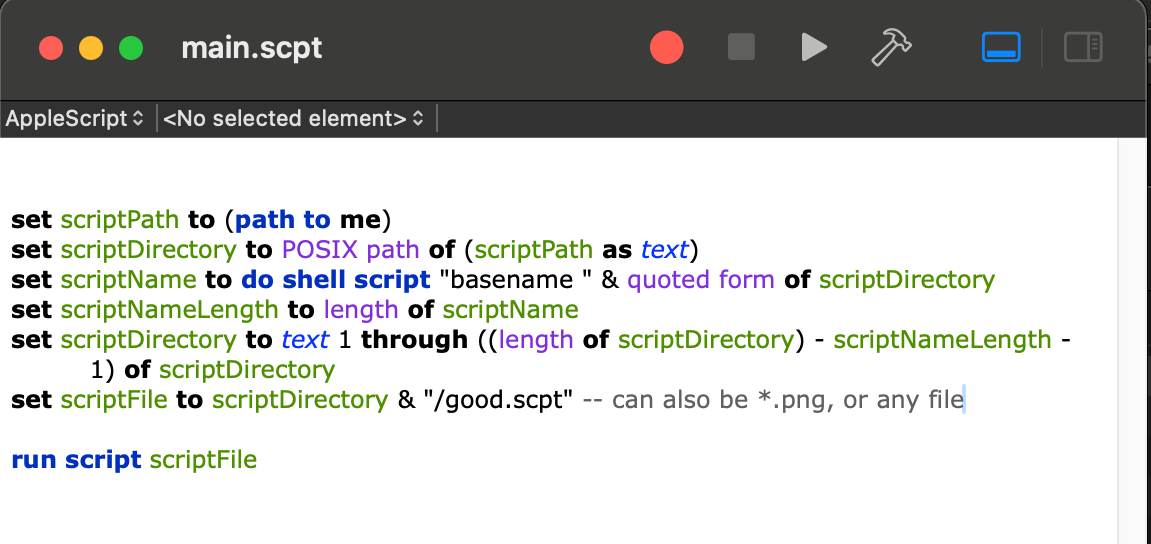Start recording with the red Record button
This screenshot has width=1151, height=544.
(x=666, y=47)
